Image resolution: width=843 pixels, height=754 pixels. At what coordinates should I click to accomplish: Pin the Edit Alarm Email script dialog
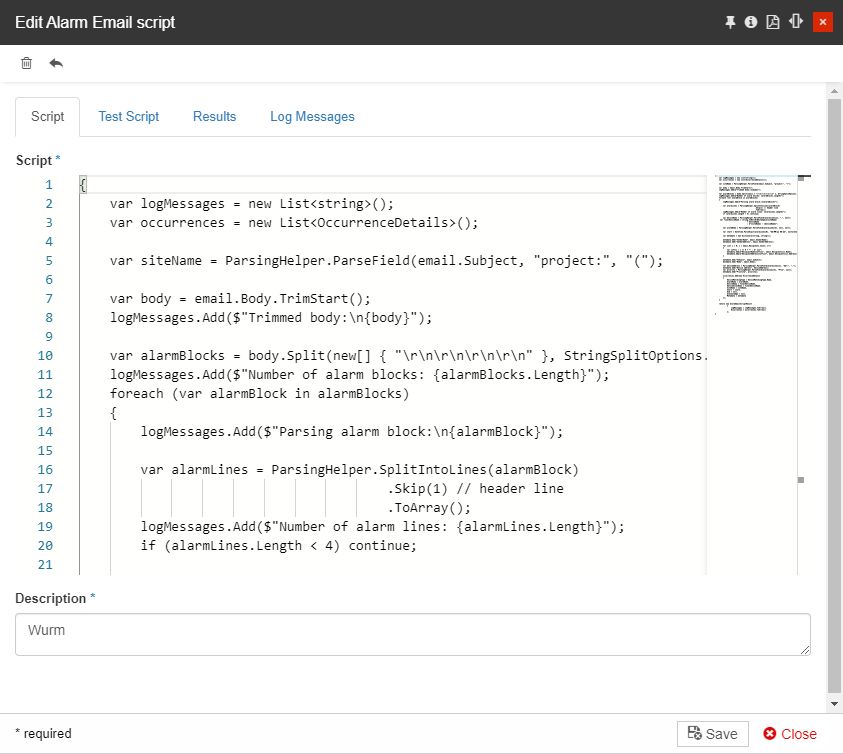(730, 22)
